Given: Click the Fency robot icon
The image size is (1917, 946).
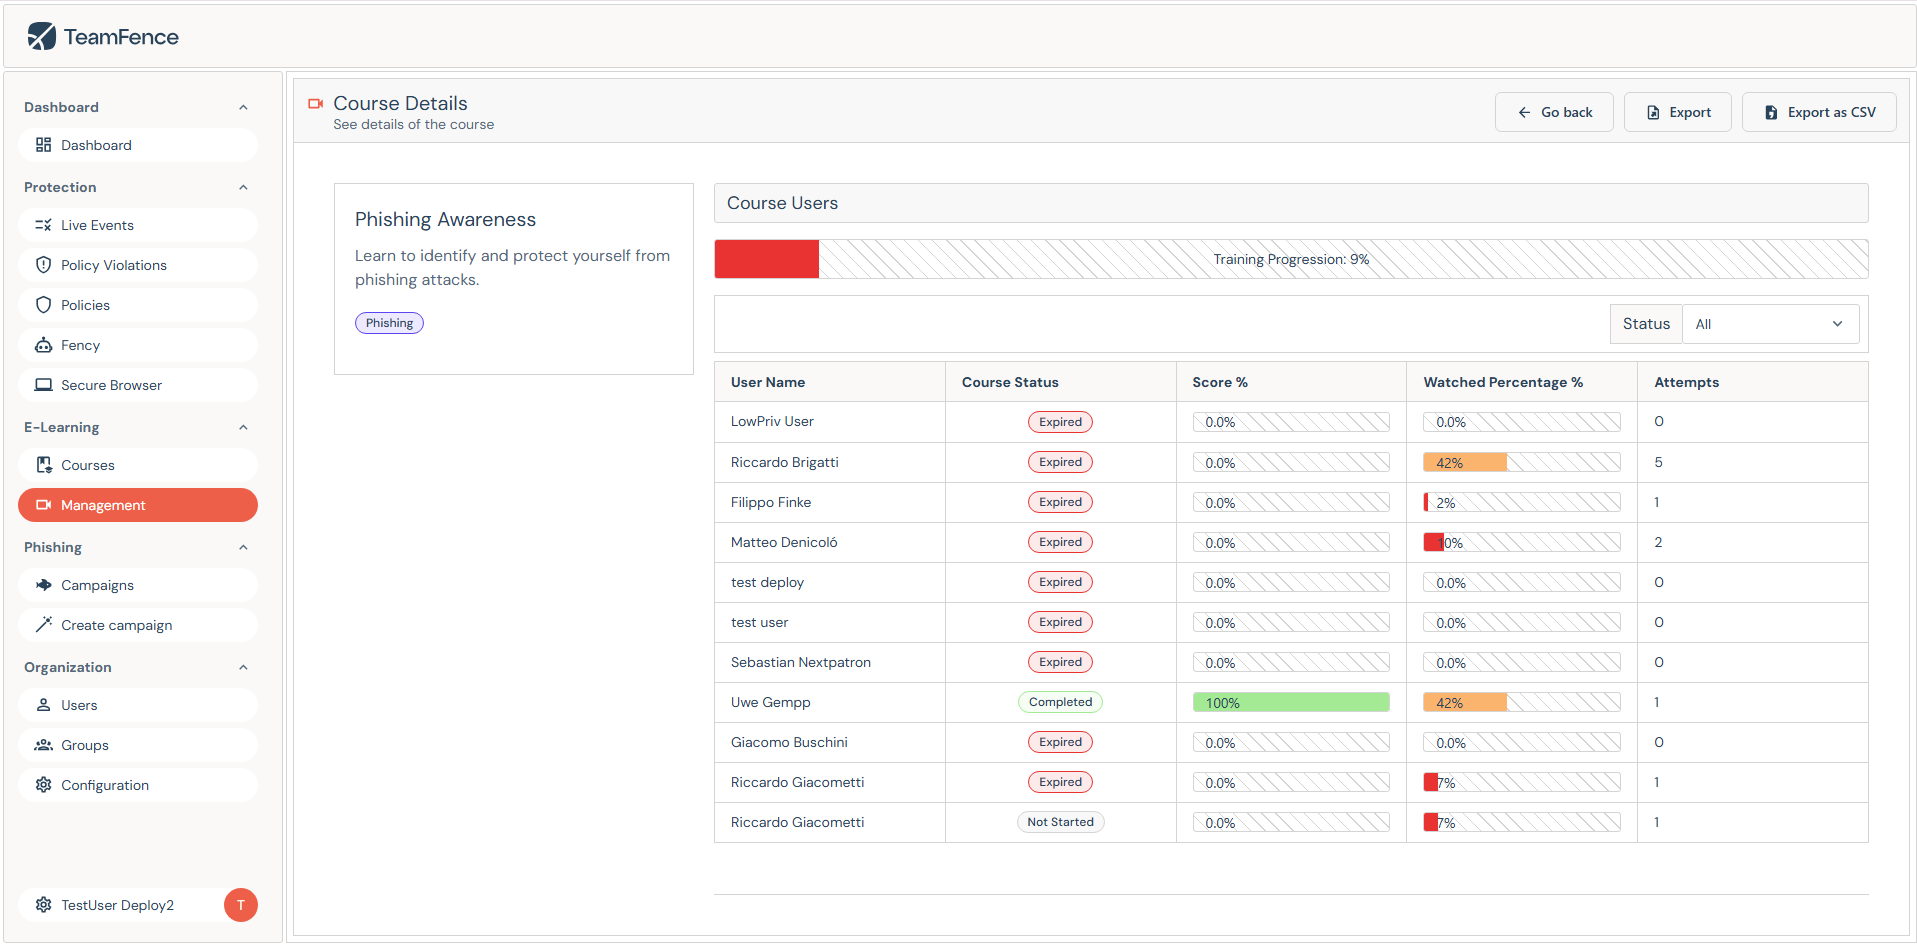Looking at the screenshot, I should tap(43, 345).
